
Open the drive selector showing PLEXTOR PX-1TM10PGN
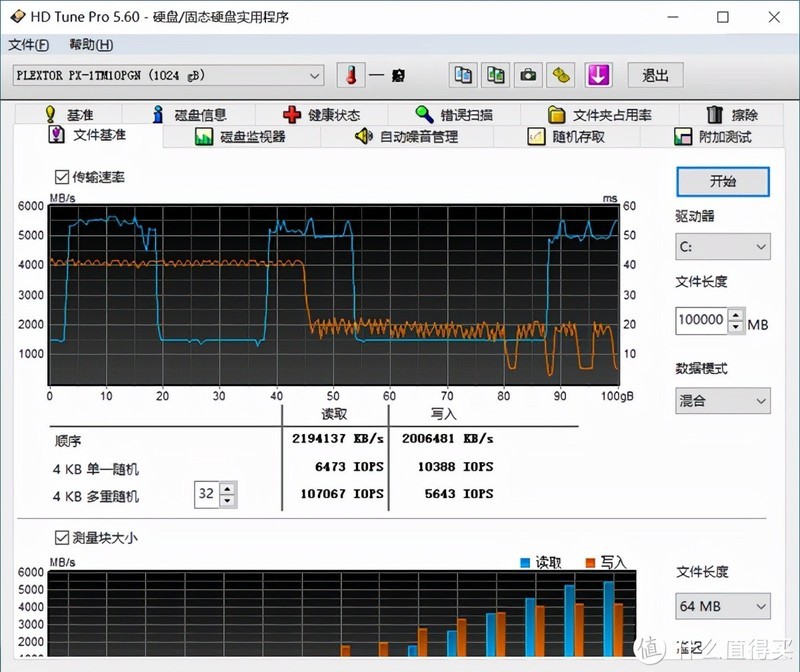click(170, 75)
